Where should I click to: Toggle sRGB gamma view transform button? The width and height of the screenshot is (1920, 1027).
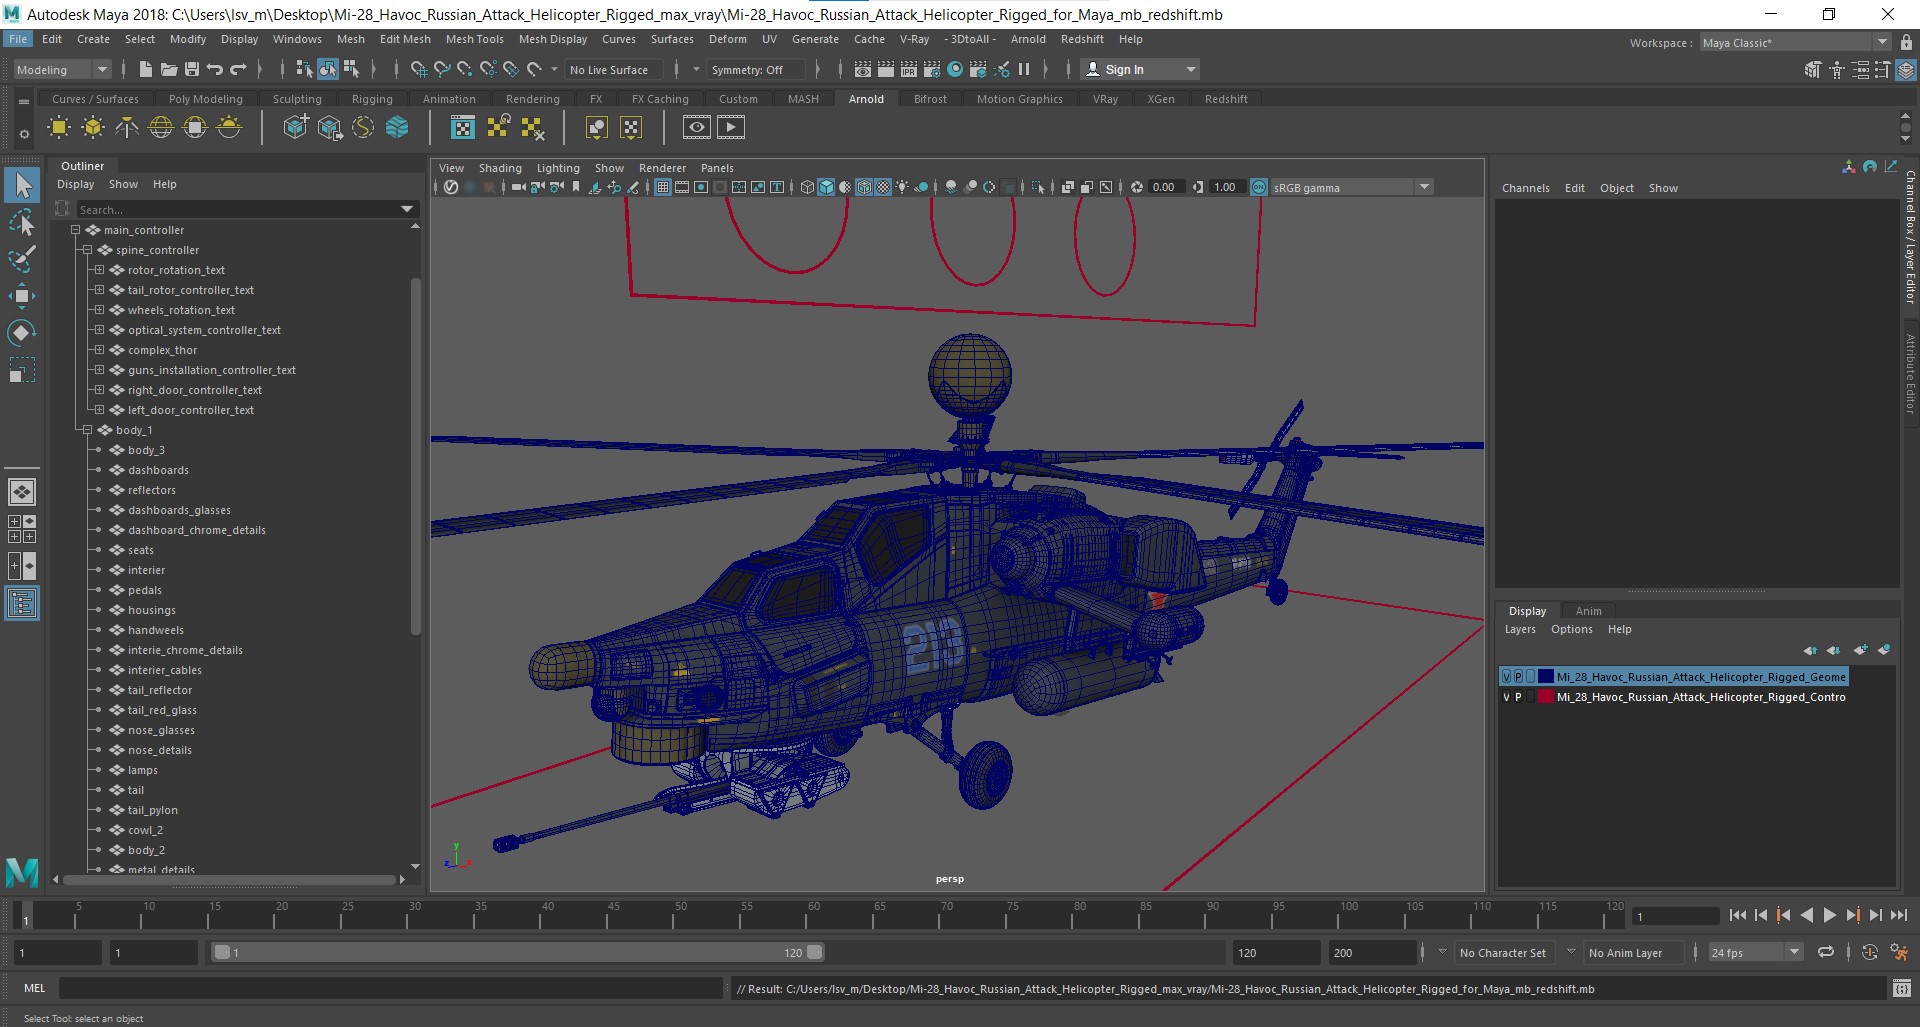point(1259,187)
